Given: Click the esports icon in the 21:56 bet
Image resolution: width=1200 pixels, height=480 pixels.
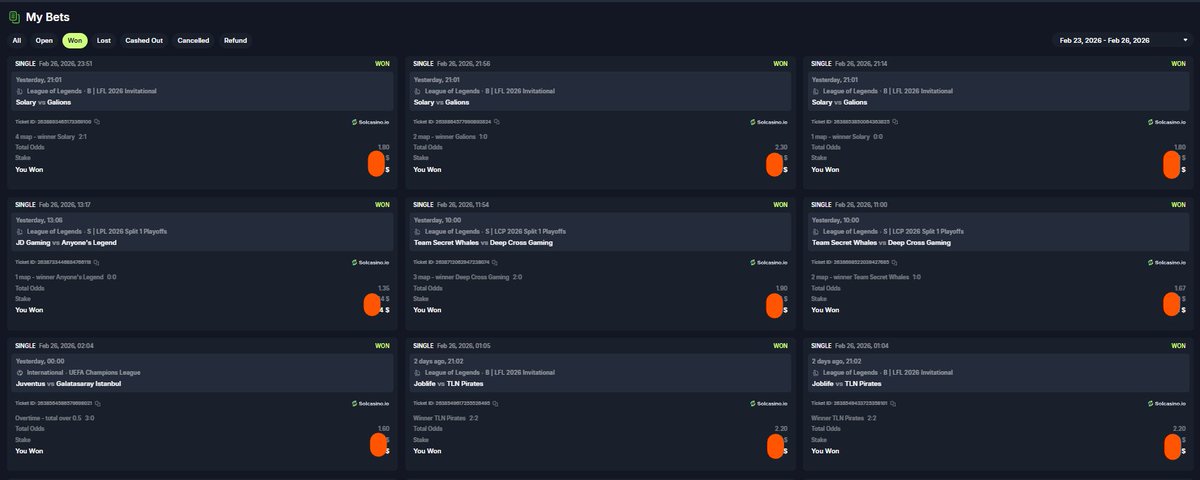Looking at the screenshot, I should tap(417, 91).
